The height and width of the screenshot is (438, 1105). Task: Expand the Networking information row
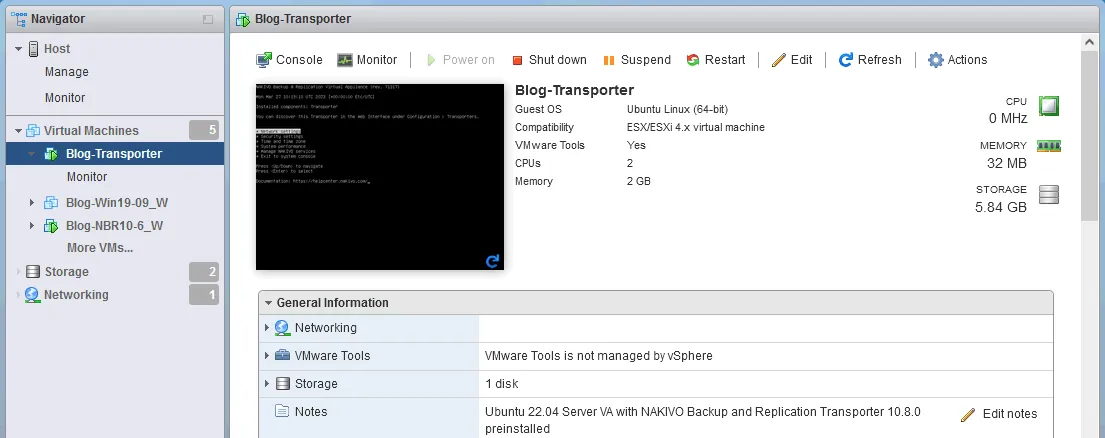pyautogui.click(x=267, y=328)
